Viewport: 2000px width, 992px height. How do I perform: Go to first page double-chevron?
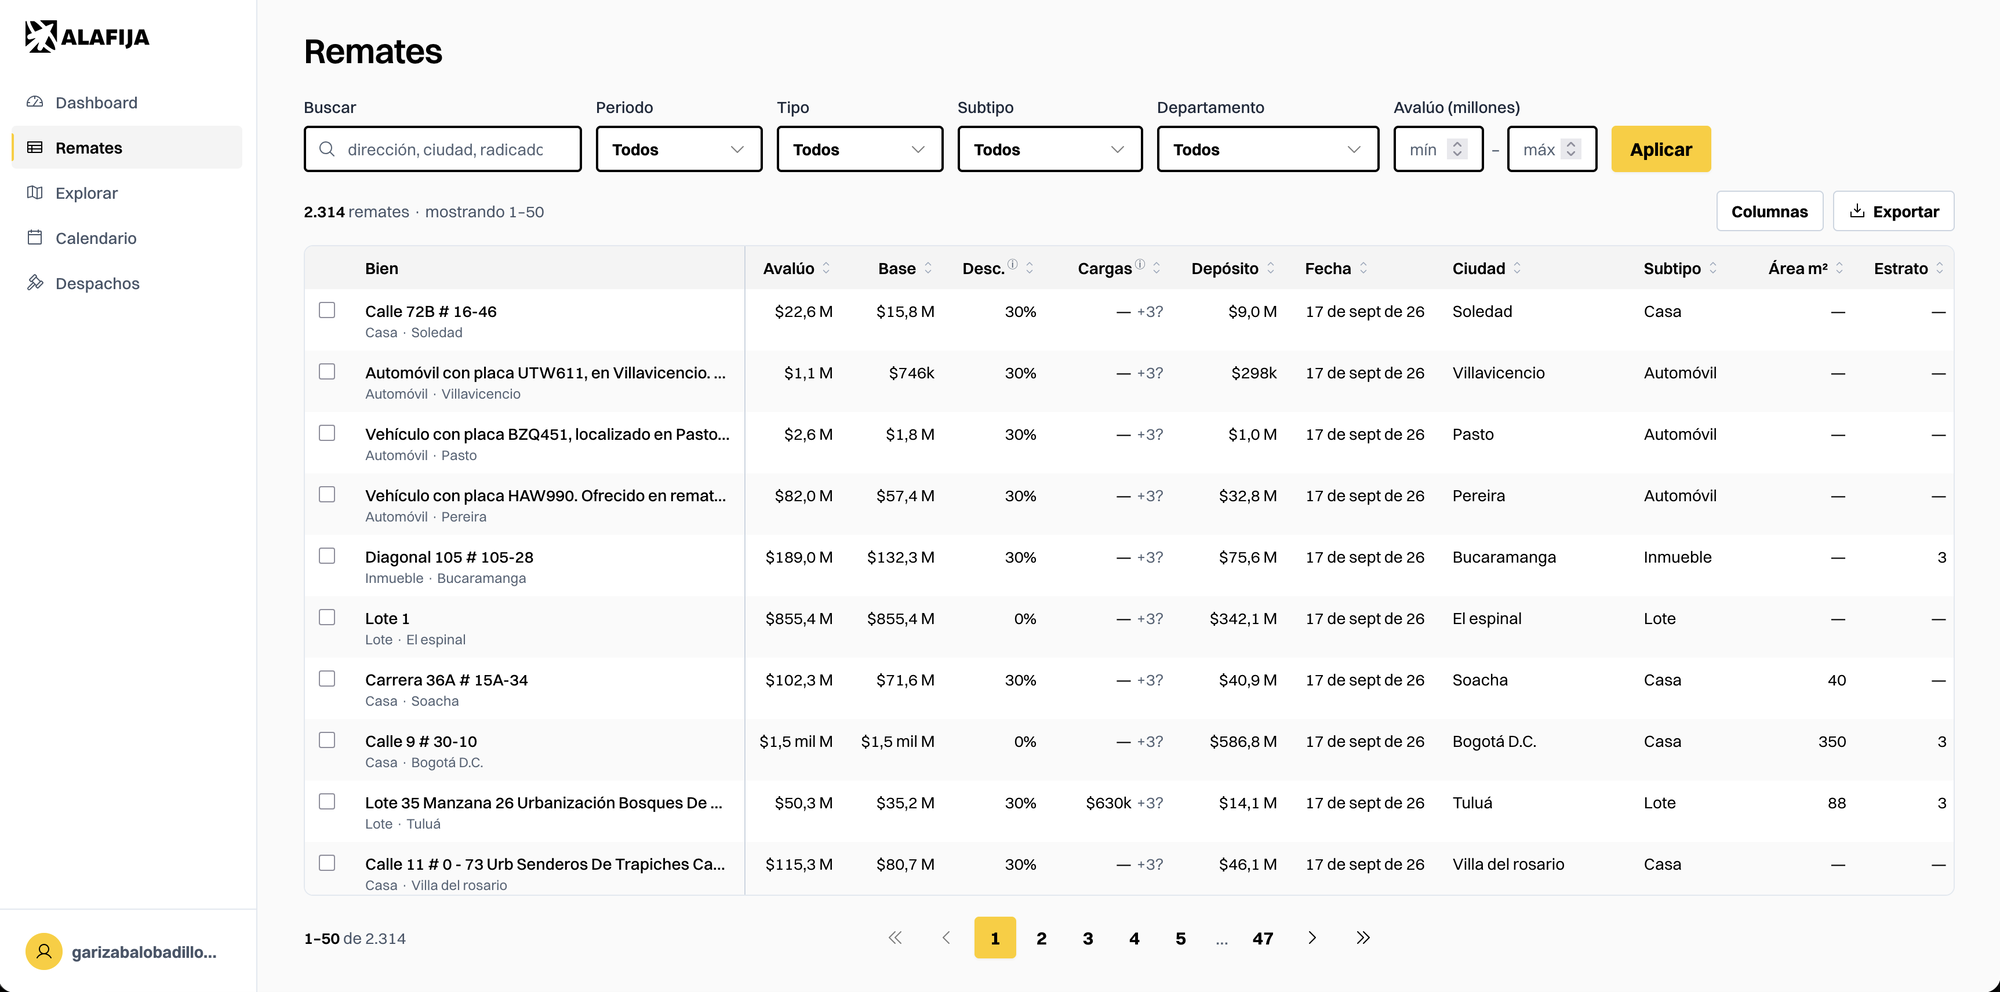pos(895,938)
